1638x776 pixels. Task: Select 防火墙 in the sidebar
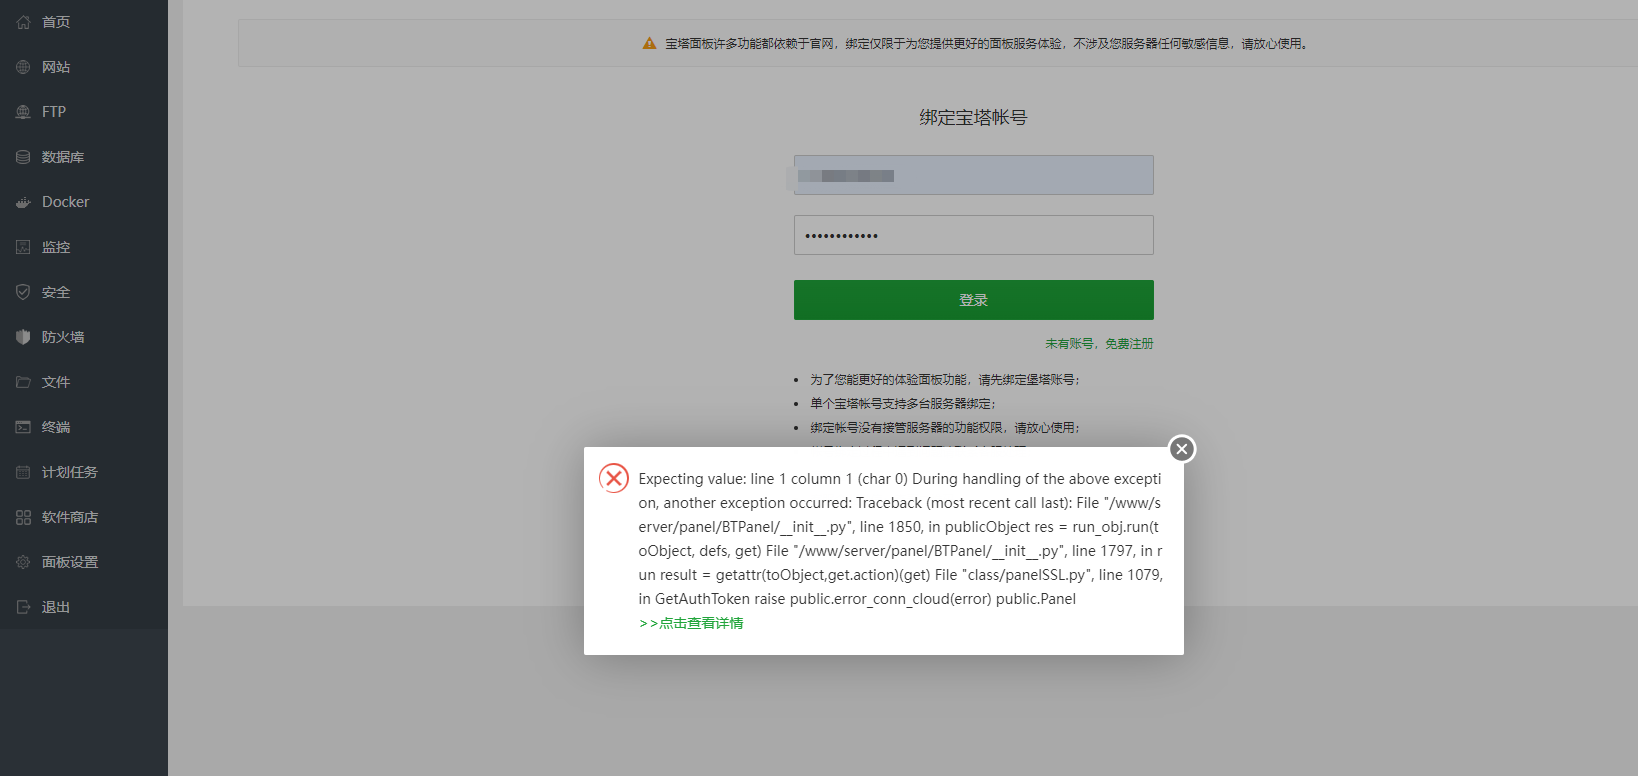(x=84, y=337)
